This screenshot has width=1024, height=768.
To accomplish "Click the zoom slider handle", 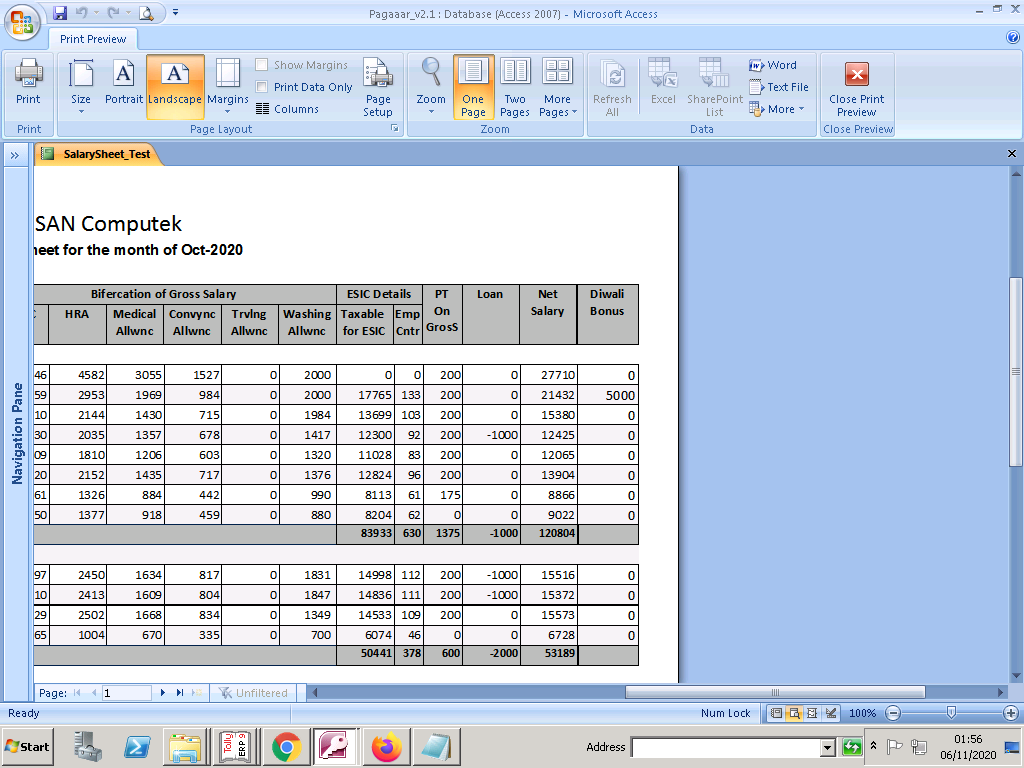I will point(951,712).
